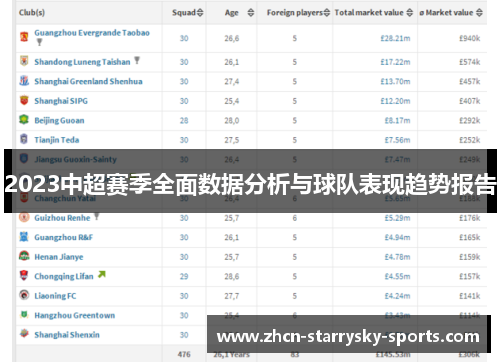Image resolution: width=500 pixels, height=362 pixels.
Task: Open Shanghai Shenxin club page
Action: point(67,335)
